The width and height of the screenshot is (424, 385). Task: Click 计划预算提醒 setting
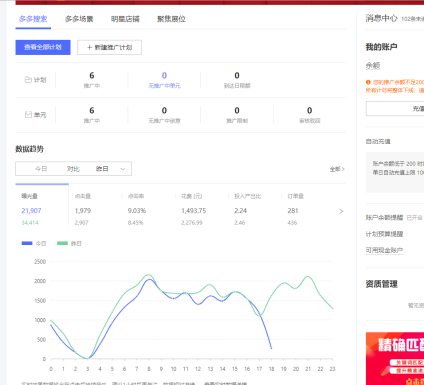(384, 234)
